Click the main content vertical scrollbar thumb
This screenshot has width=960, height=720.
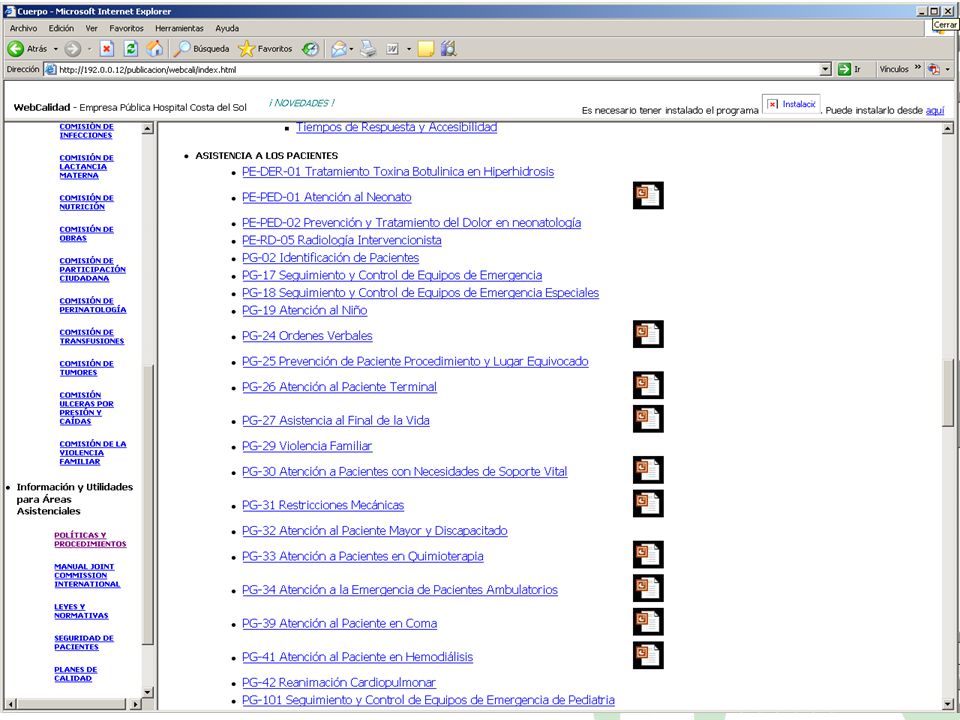click(x=948, y=392)
